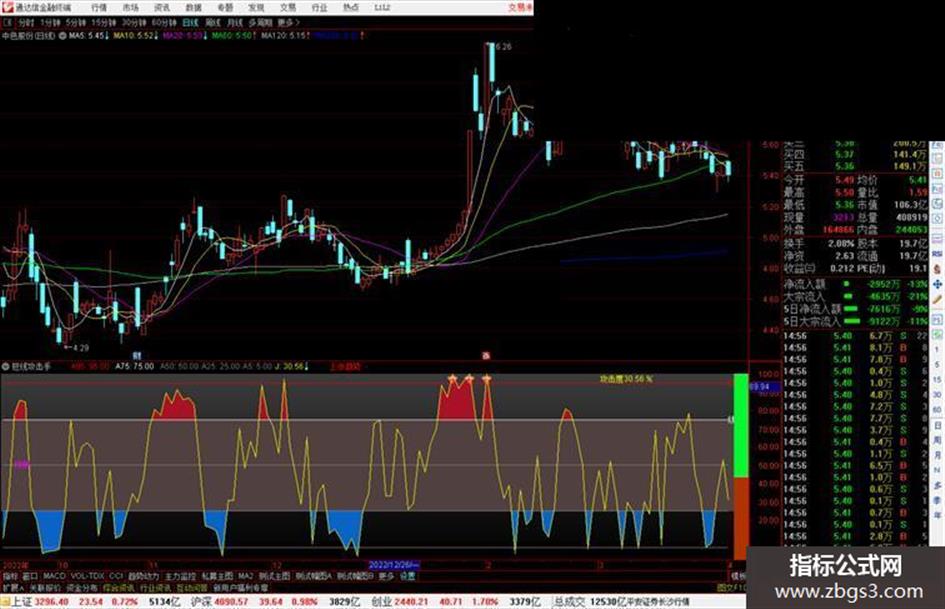Expand the 更多 periods chevron
Screen dimensions: 945x609
click(289, 23)
